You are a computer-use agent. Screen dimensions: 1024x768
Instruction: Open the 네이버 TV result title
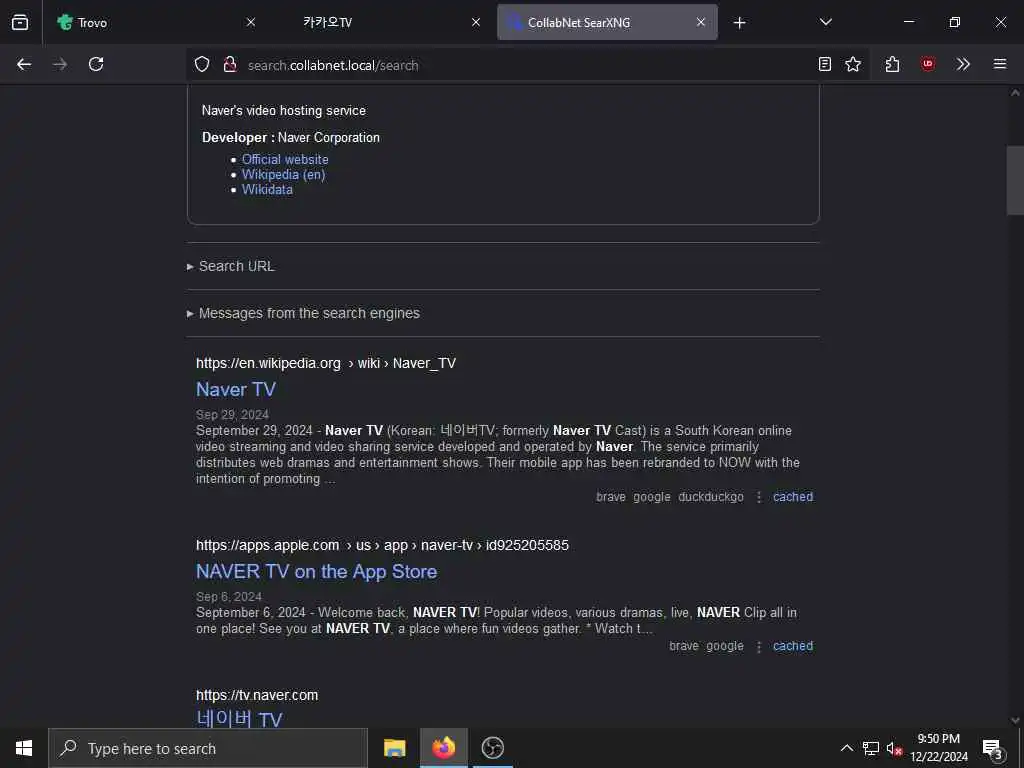[239, 719]
